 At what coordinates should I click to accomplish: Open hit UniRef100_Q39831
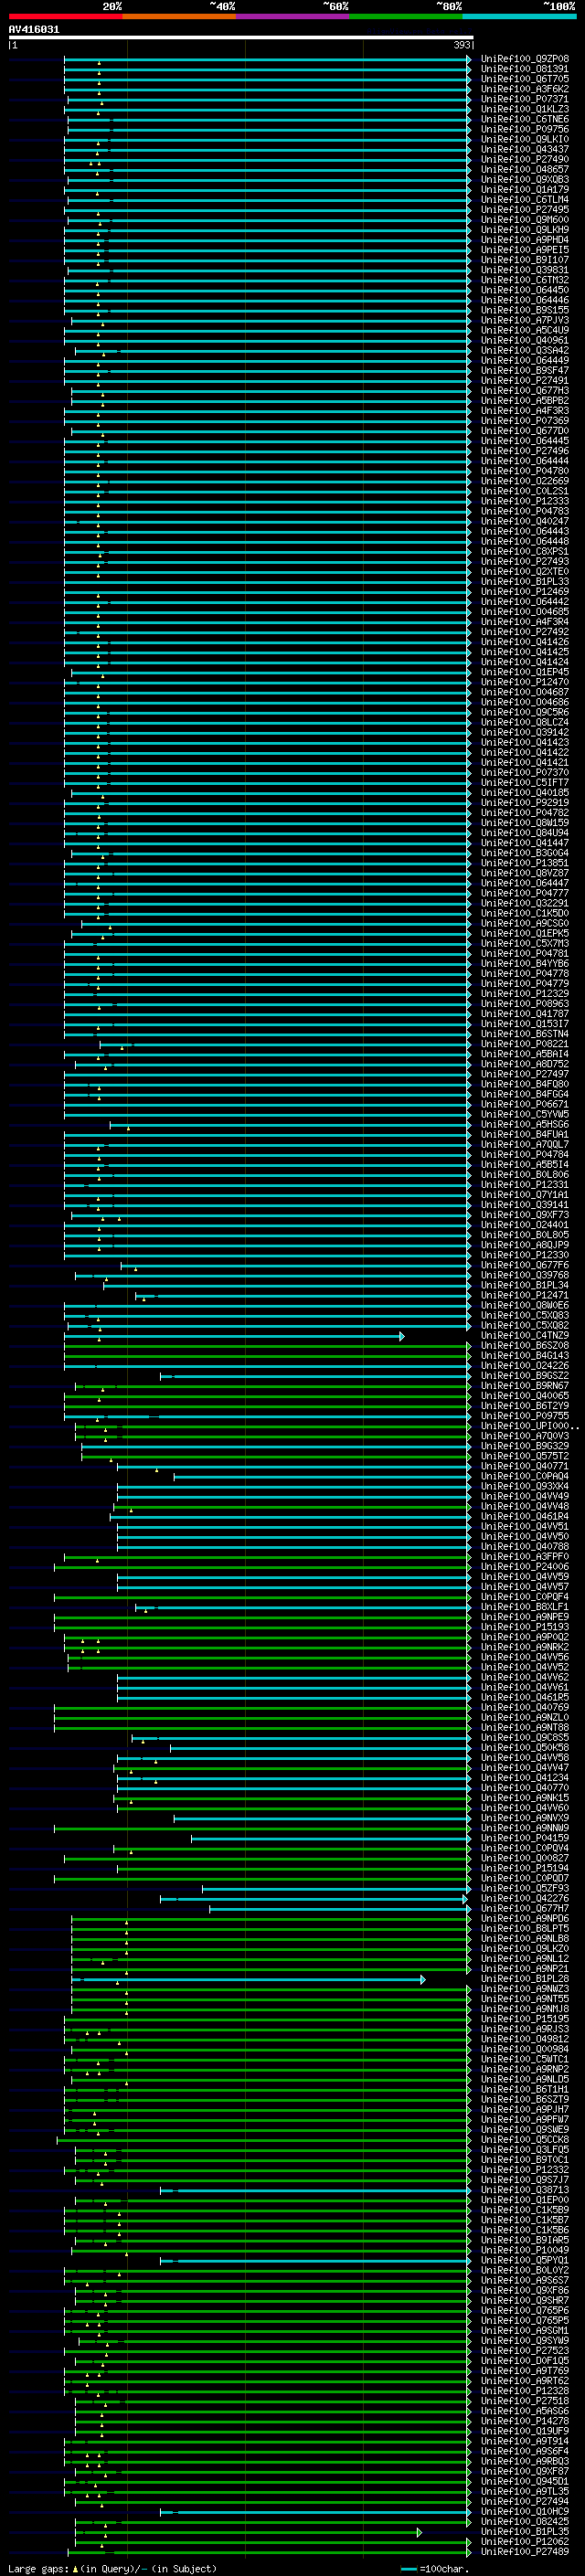(525, 271)
